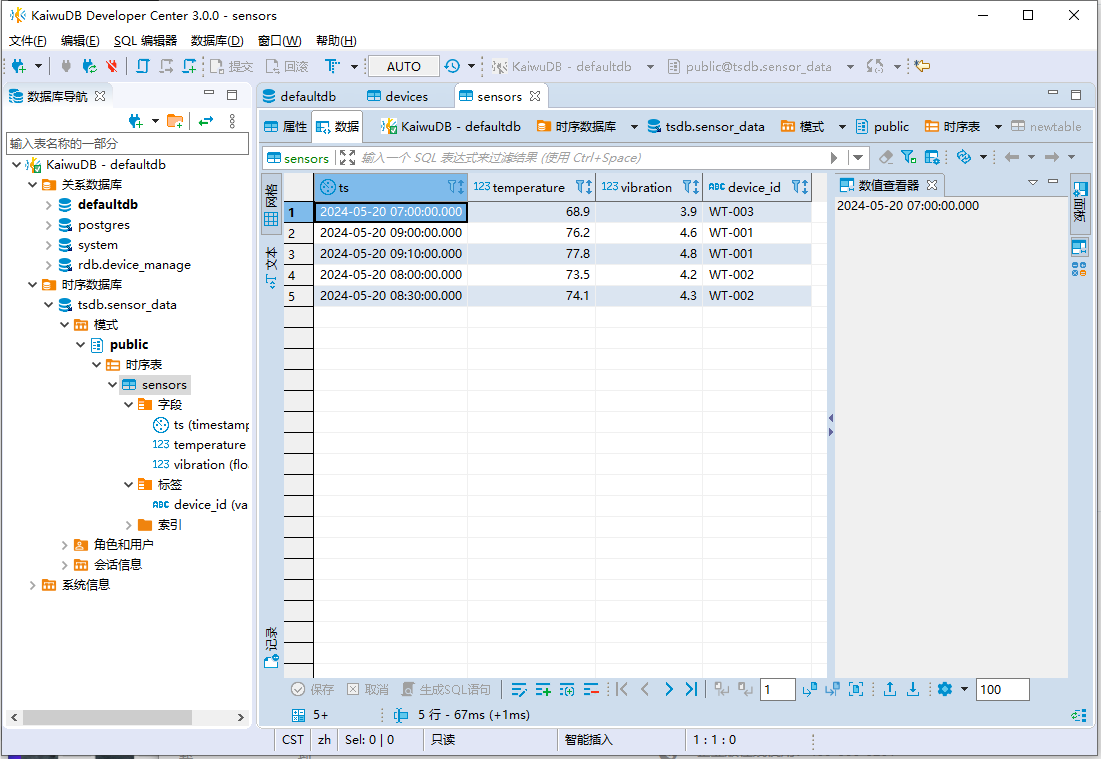Click the new connection plug icon in main toolbar
This screenshot has height=759, width=1101.
coord(19,66)
